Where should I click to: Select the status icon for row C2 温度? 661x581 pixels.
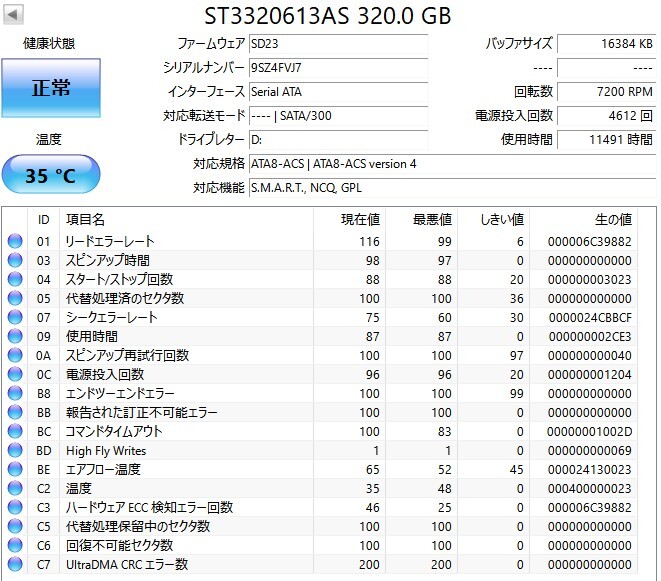click(x=15, y=488)
